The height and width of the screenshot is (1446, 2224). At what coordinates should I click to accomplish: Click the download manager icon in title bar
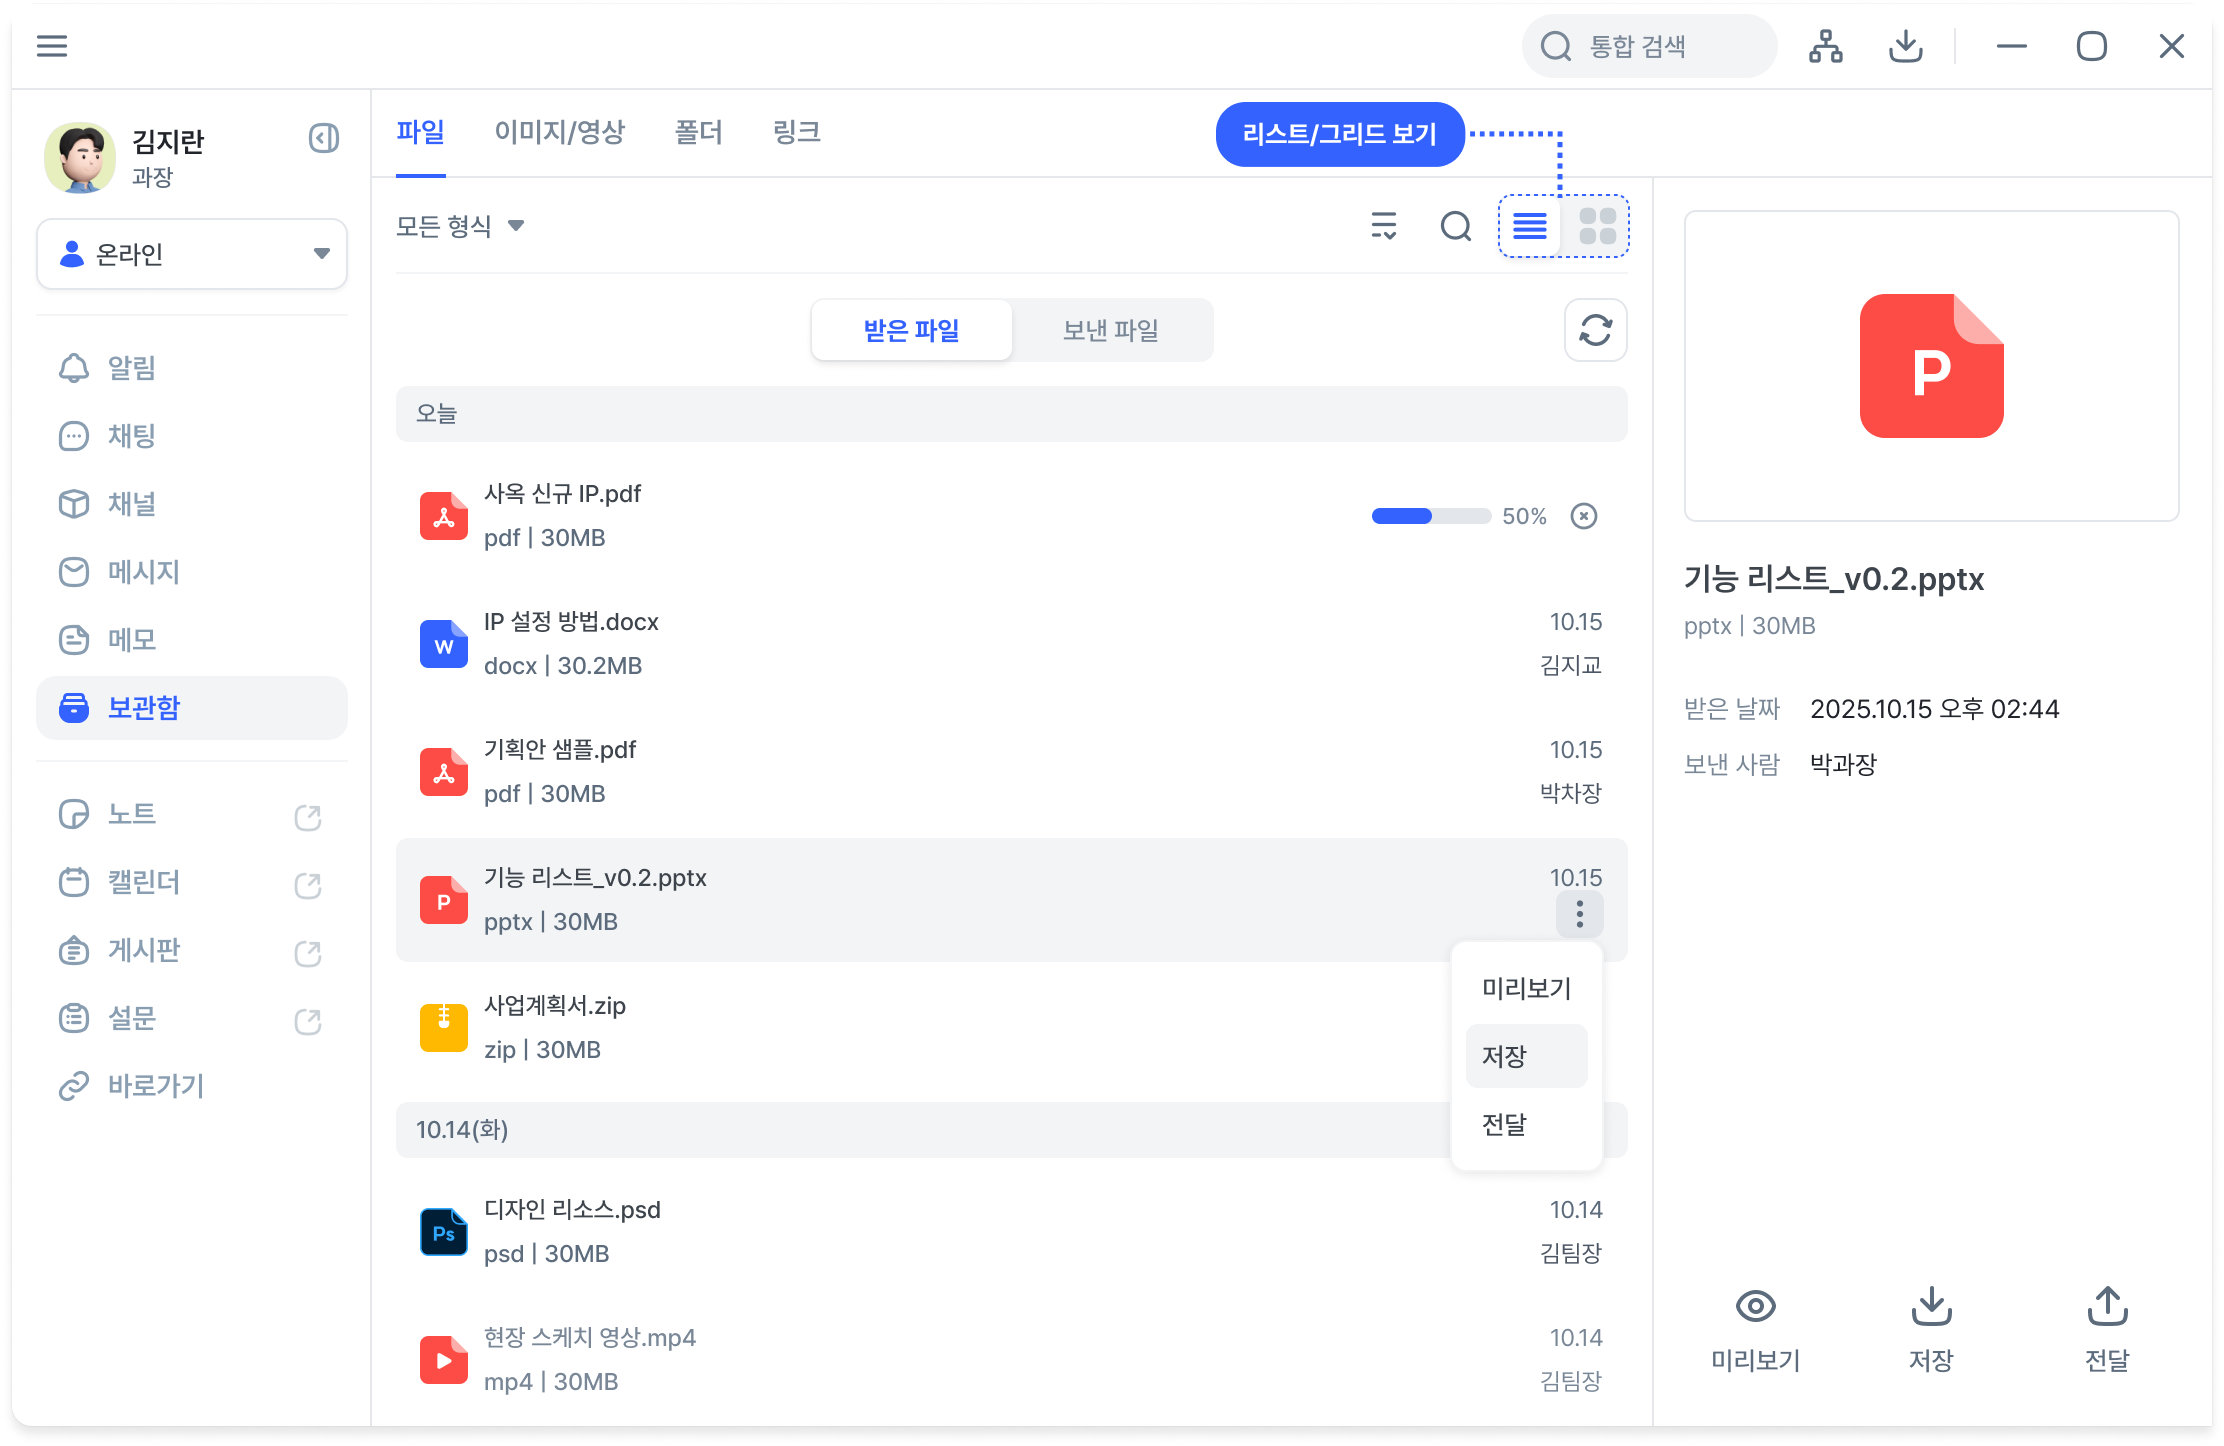tap(1905, 46)
